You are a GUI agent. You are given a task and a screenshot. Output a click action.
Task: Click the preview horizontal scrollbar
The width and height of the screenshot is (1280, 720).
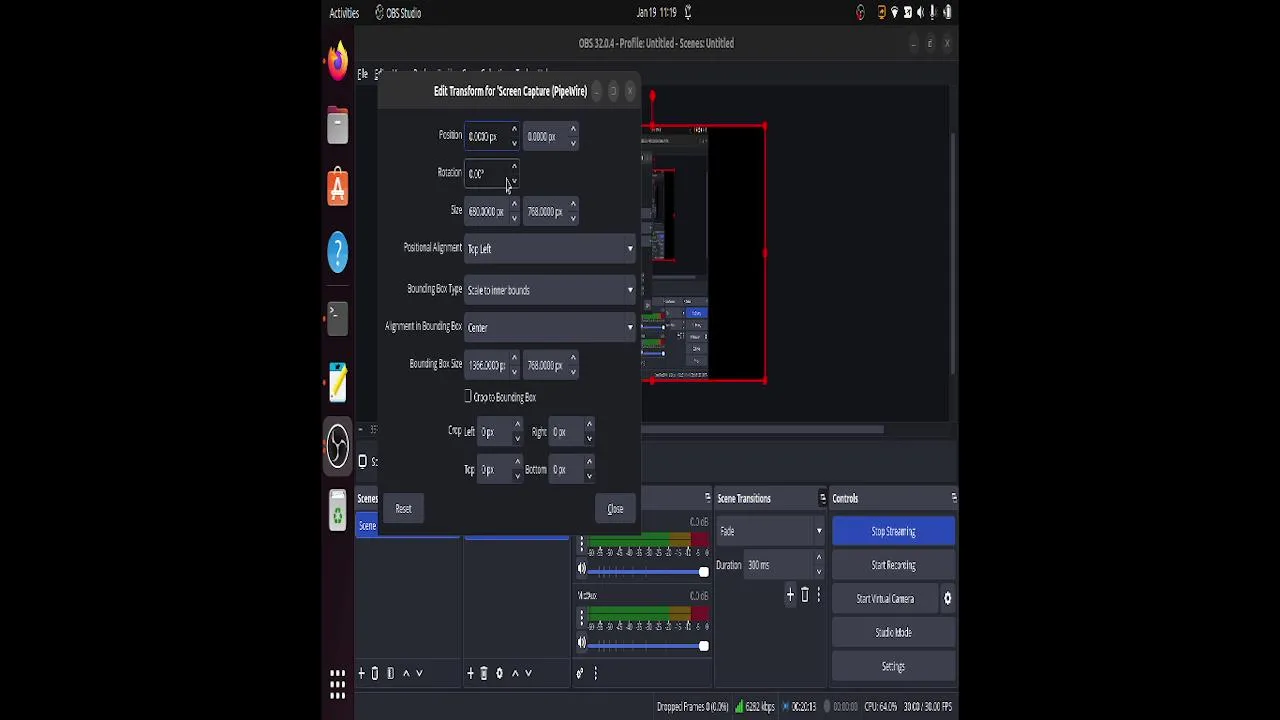point(762,430)
